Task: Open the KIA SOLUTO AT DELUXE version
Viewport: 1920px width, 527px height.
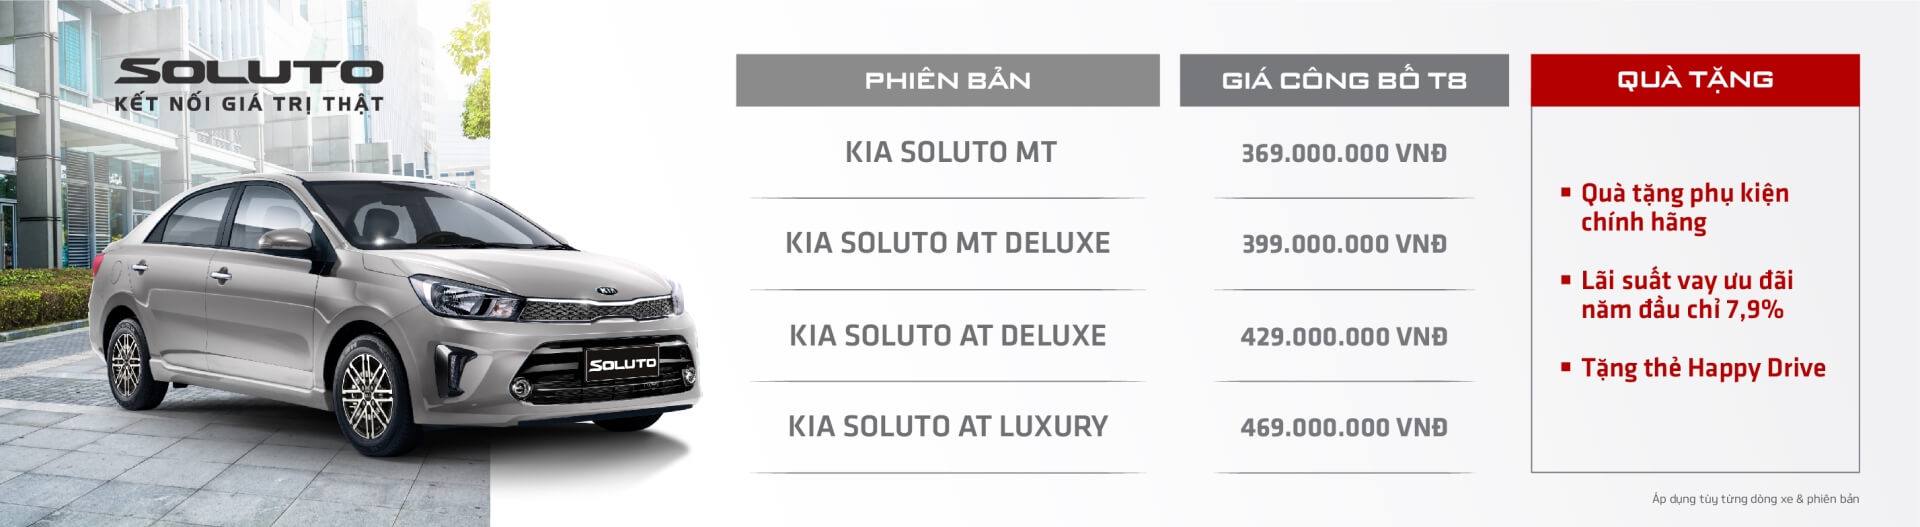Action: pos(947,335)
